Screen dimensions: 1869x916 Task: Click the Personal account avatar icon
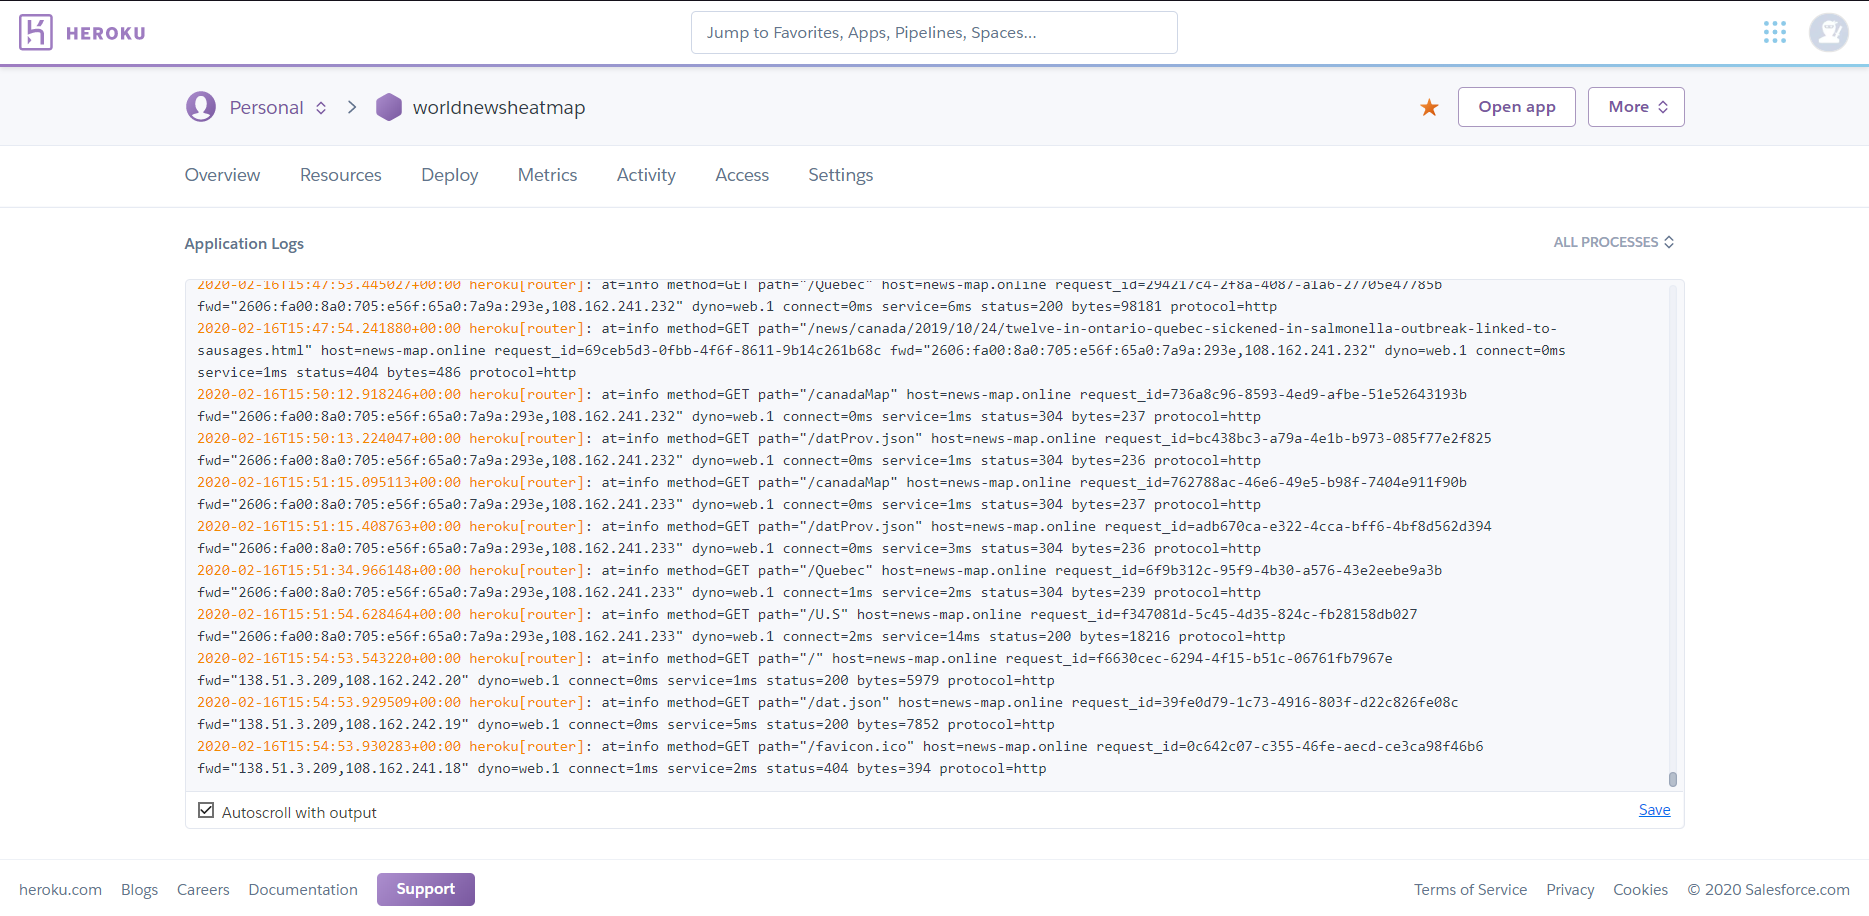pyautogui.click(x=201, y=107)
